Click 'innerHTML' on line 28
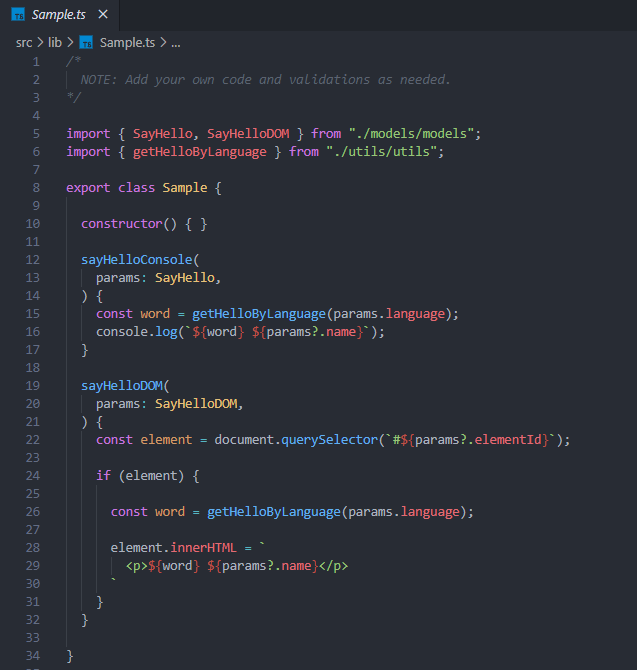 [x=203, y=548]
